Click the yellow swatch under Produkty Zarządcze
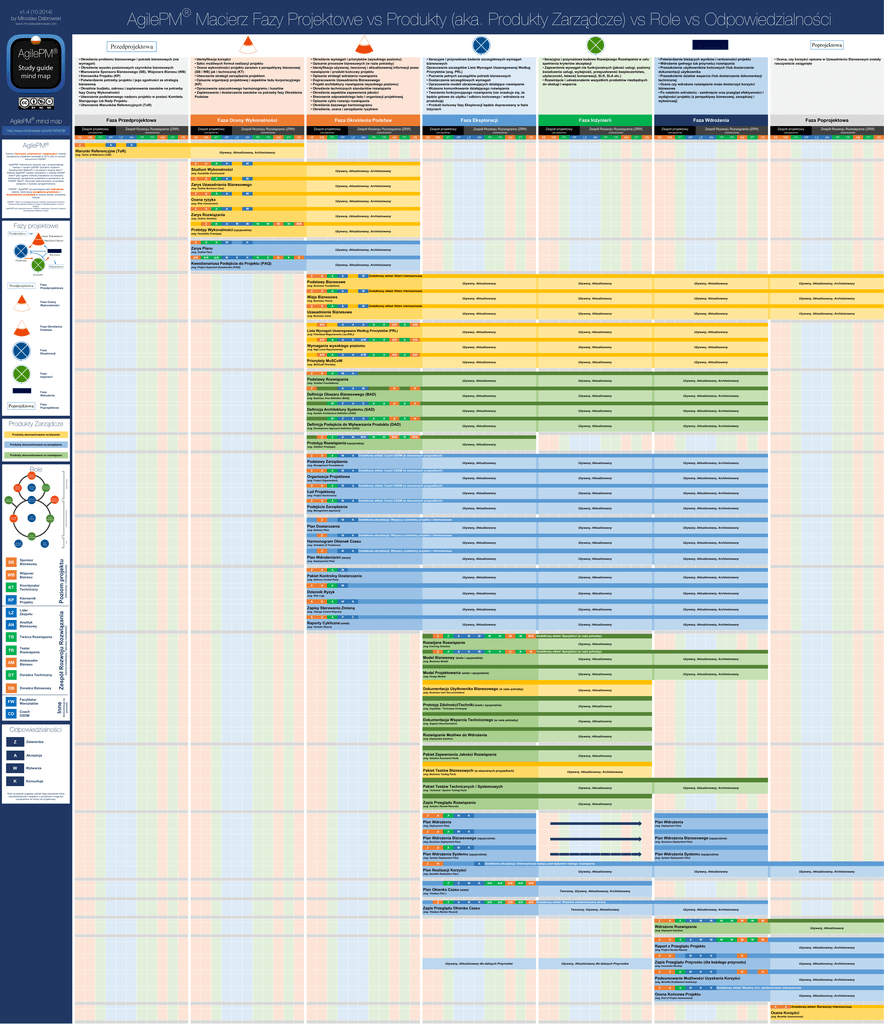This screenshot has height=1024, width=884. click(36, 435)
